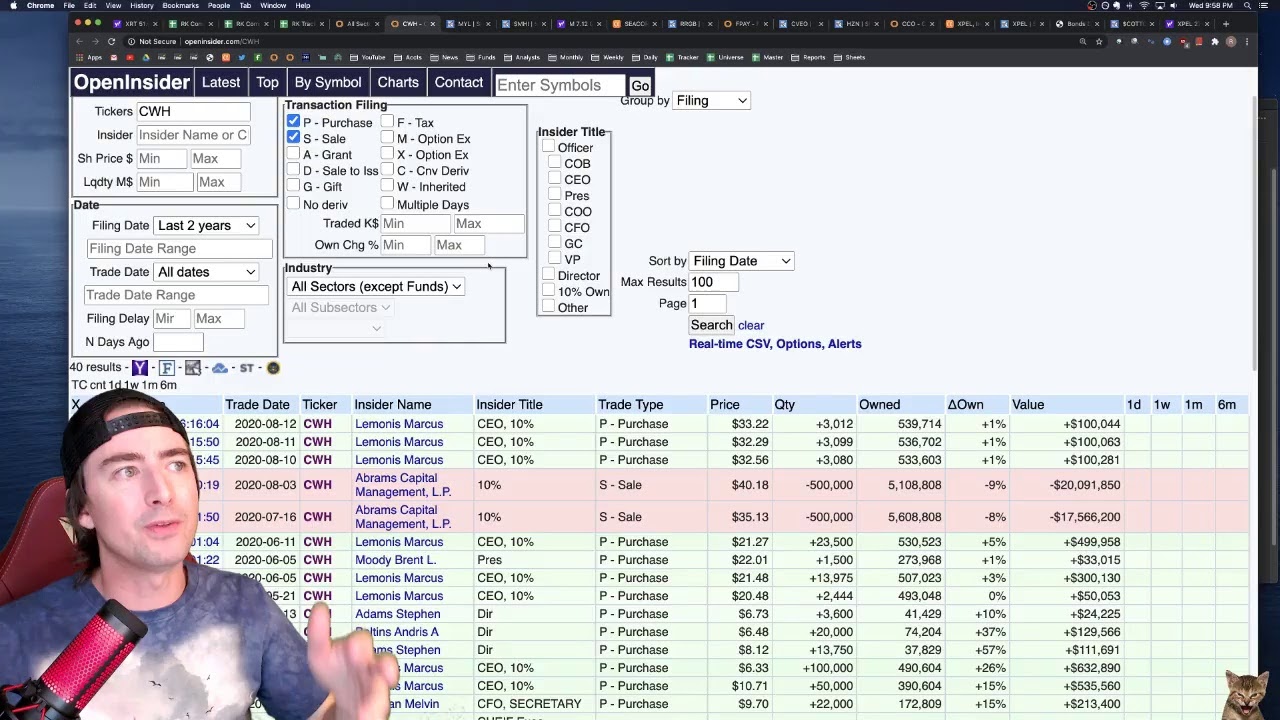Open the Tracker sheet bookmark
The height and width of the screenshot is (720, 1280).
pyautogui.click(x=683, y=57)
